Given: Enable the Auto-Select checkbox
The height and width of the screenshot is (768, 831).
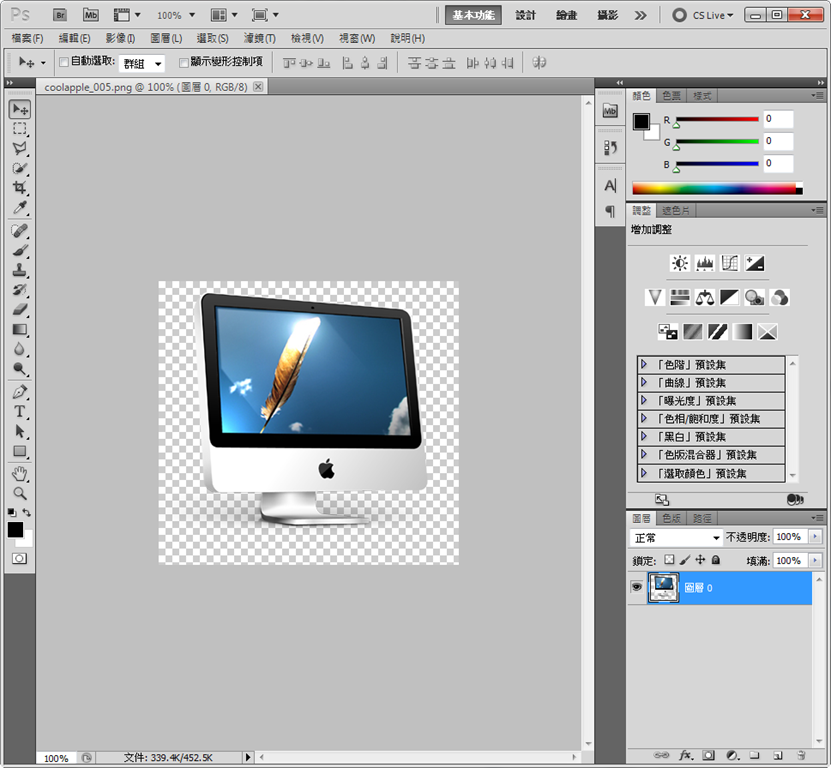Looking at the screenshot, I should pos(64,62).
